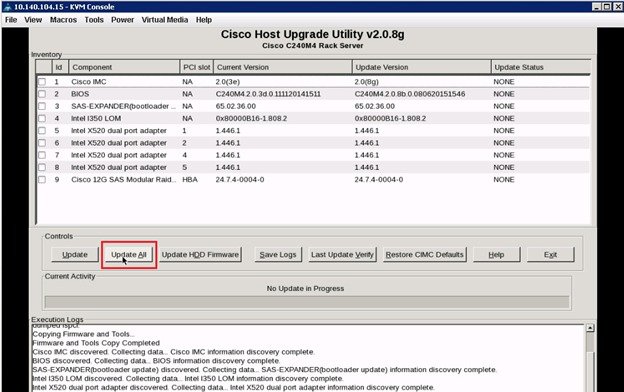The image size is (624, 392).
Task: Open the Tools menu
Action: click(x=94, y=20)
